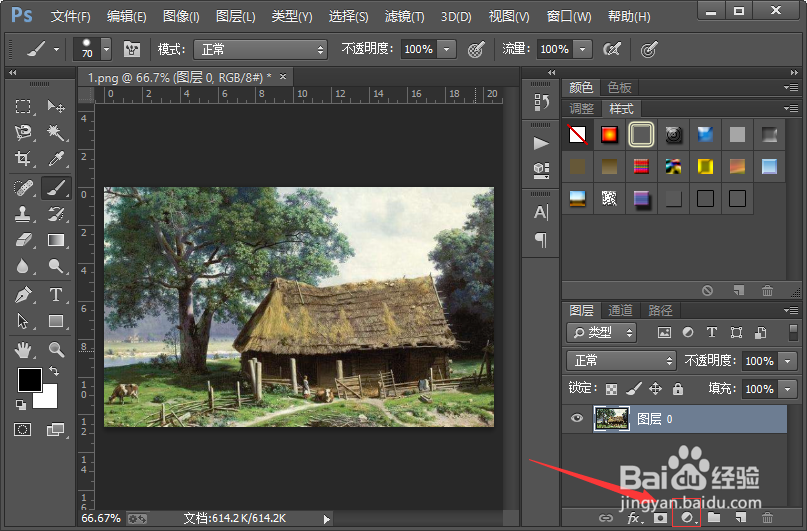This screenshot has width=807, height=531.
Task: Toggle Quick Mask mode
Action: click(23, 429)
